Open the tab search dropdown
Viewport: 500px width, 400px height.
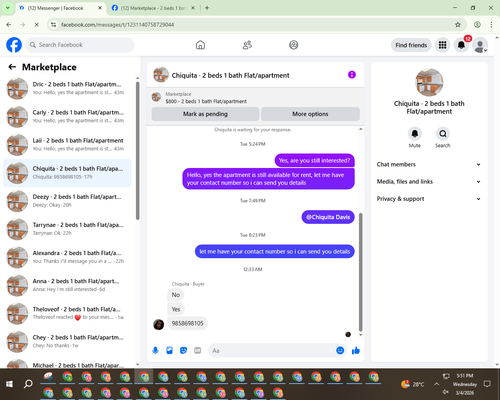click(7, 8)
